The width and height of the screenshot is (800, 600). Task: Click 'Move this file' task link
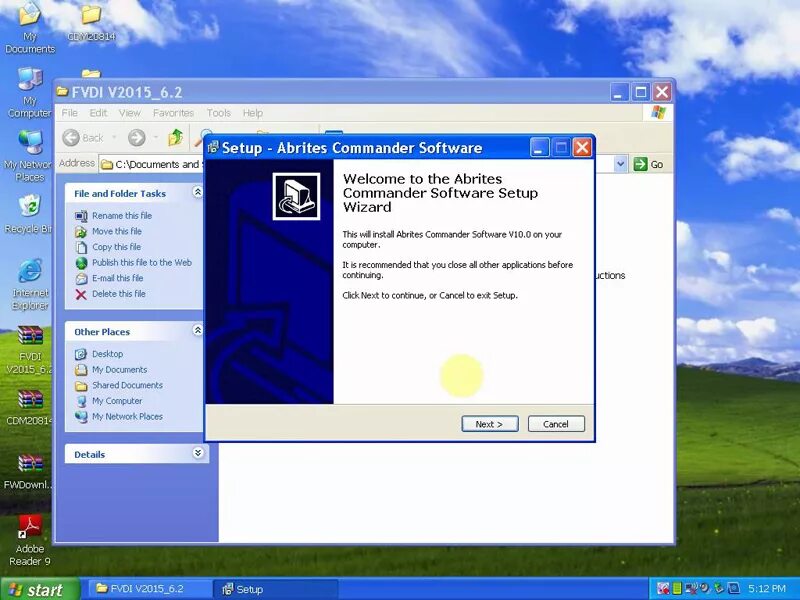117,231
